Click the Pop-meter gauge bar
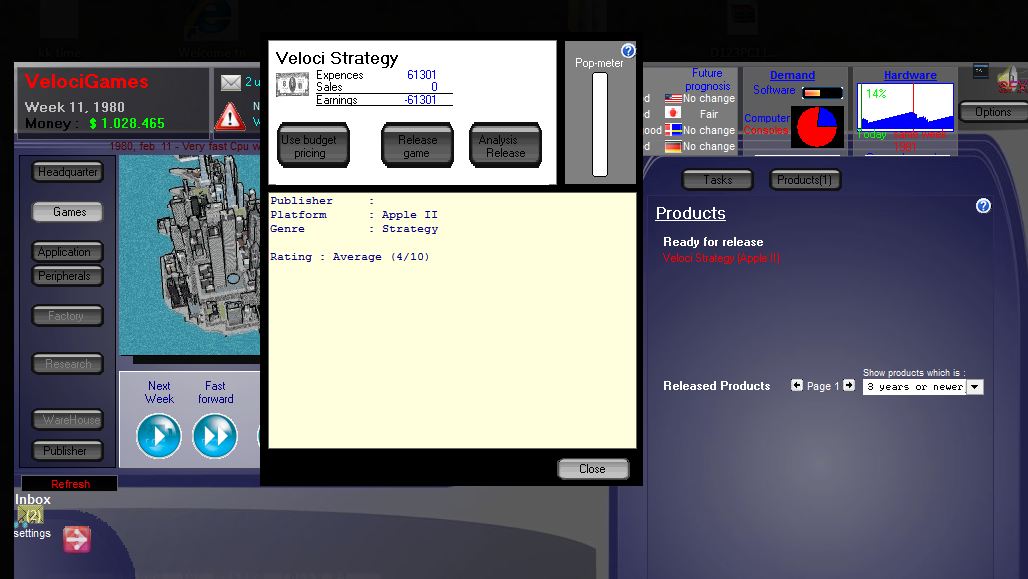The width and height of the screenshot is (1028, 579). click(x=599, y=125)
